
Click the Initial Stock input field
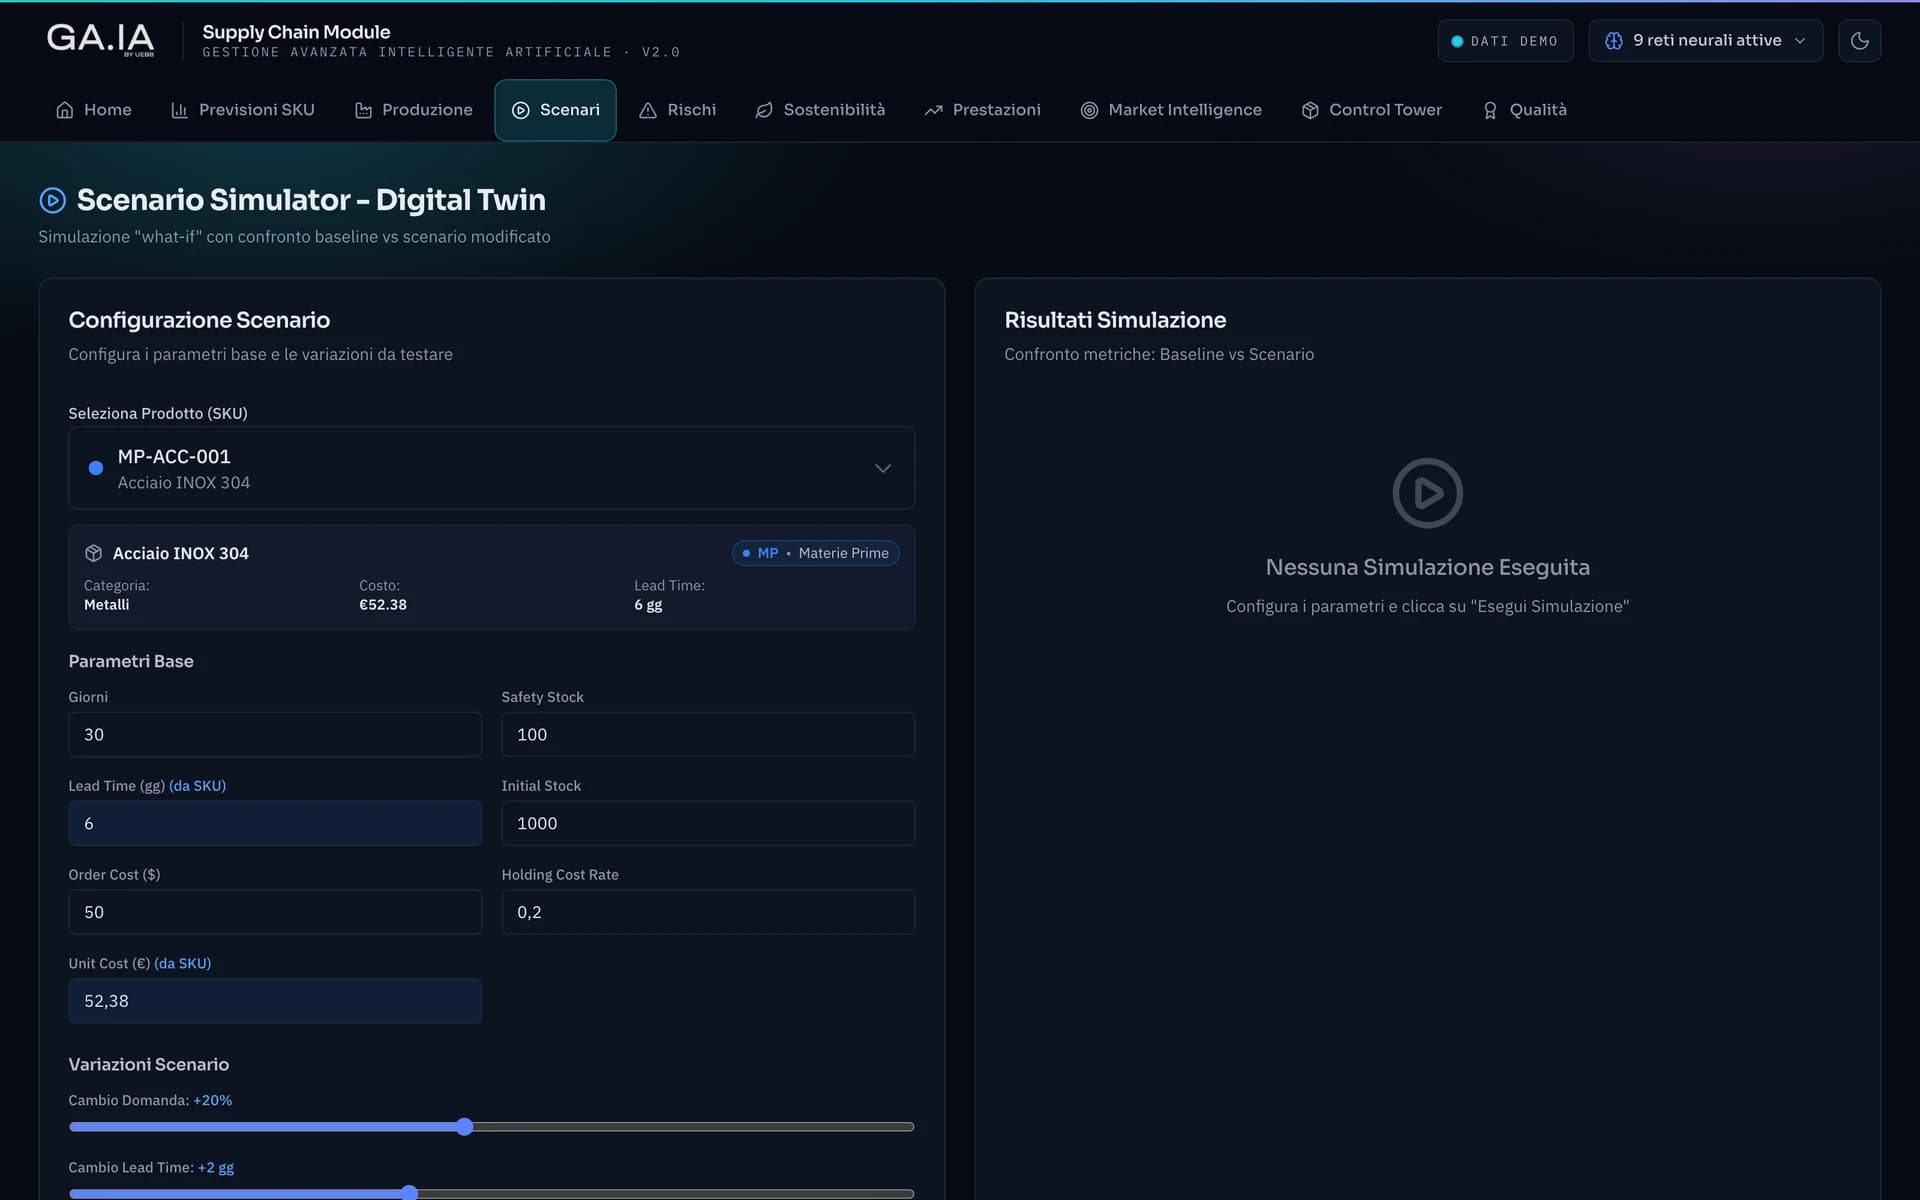[708, 823]
